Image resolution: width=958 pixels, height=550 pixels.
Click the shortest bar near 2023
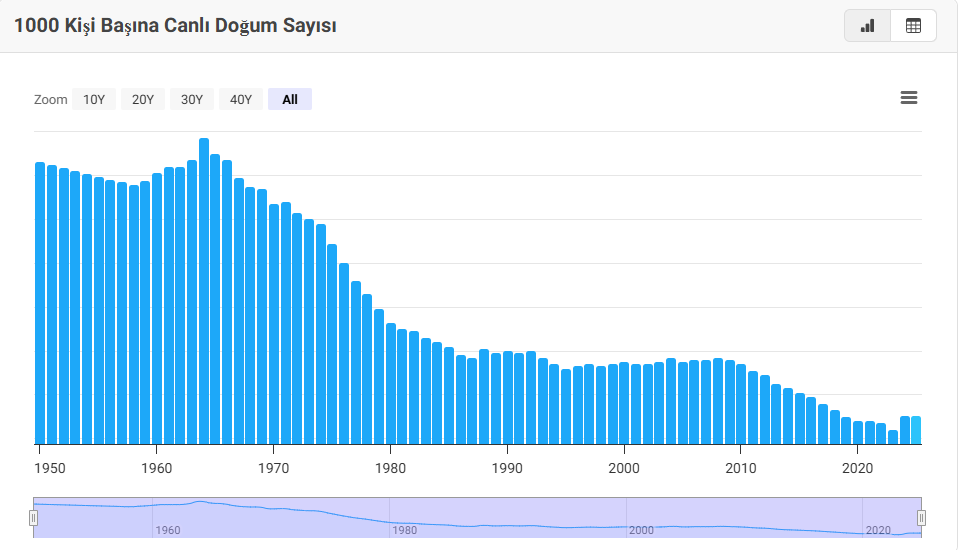[893, 437]
